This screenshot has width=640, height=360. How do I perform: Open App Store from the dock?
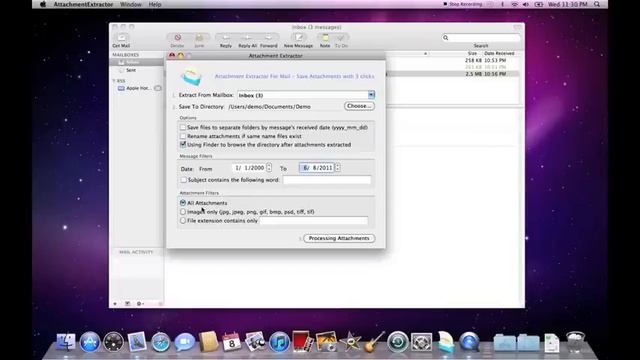(90, 342)
